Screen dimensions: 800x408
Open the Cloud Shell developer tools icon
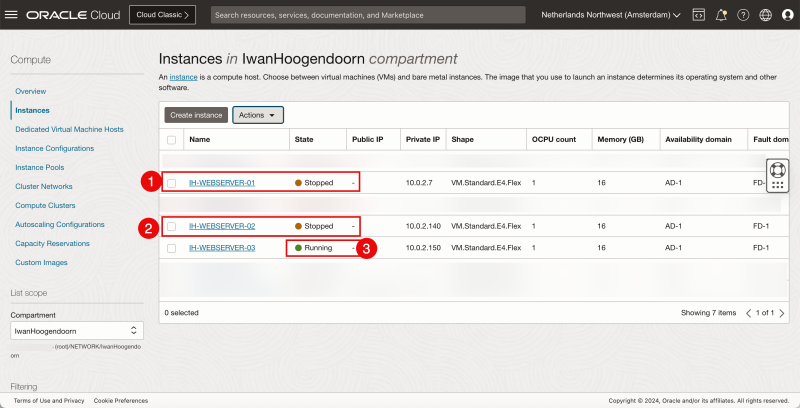click(698, 15)
